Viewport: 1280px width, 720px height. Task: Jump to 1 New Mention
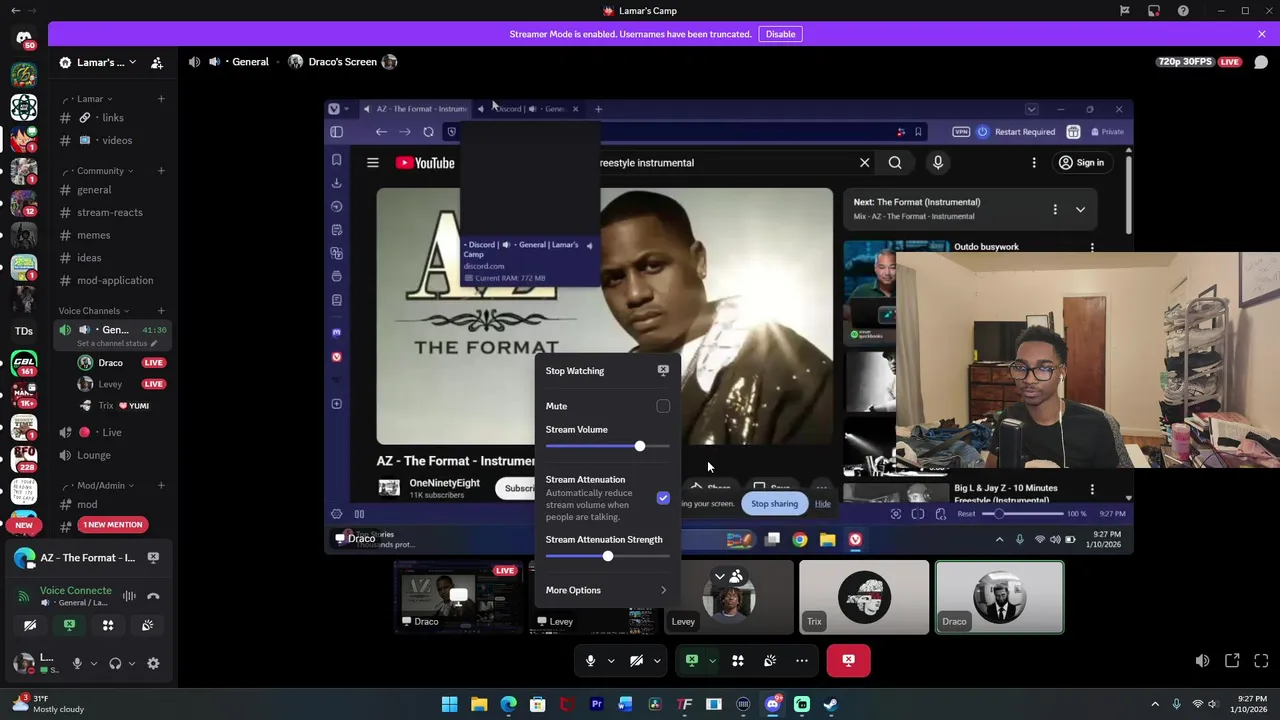(113, 525)
